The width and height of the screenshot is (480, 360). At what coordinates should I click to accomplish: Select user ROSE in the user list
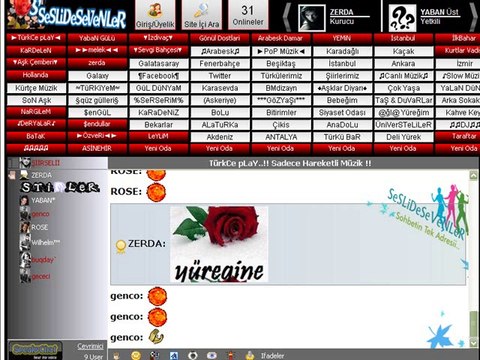click(x=40, y=227)
